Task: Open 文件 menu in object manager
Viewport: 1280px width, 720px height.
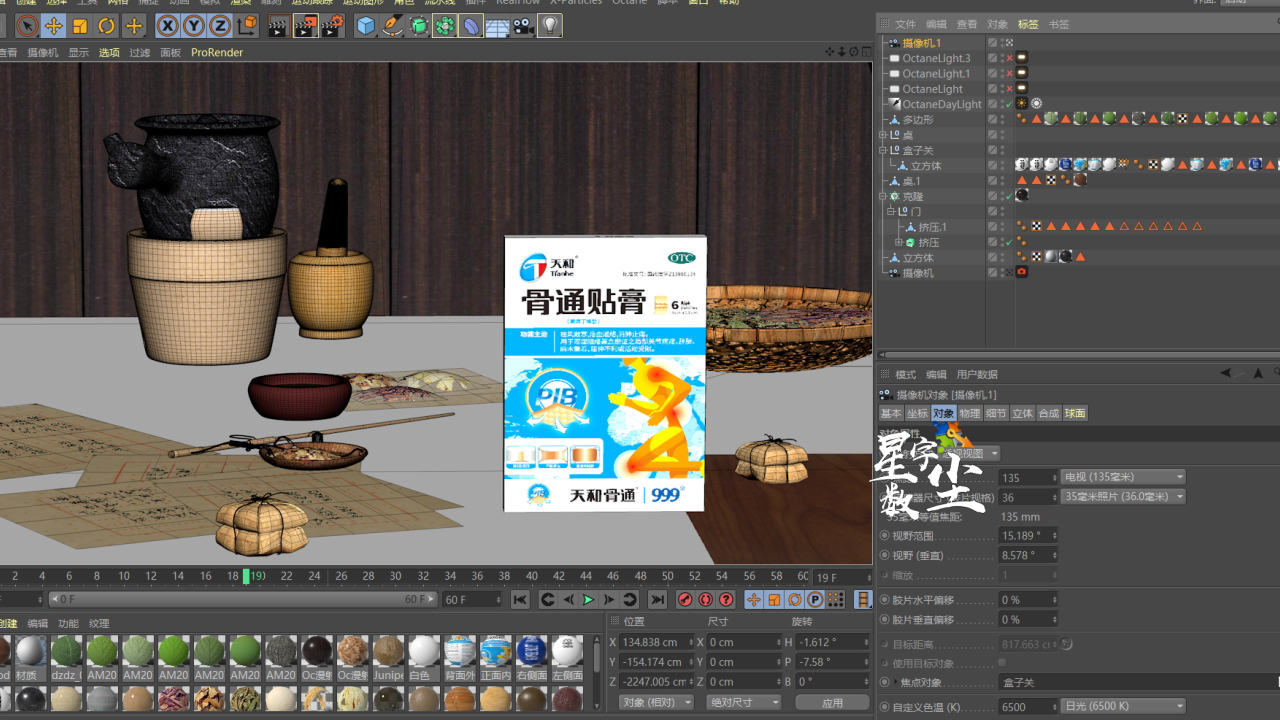Action: [905, 24]
